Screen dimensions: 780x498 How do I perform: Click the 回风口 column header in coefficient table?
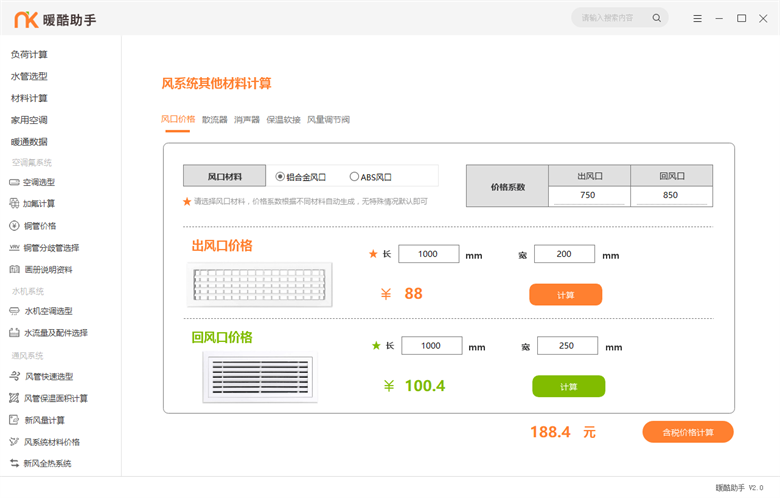coord(672,176)
